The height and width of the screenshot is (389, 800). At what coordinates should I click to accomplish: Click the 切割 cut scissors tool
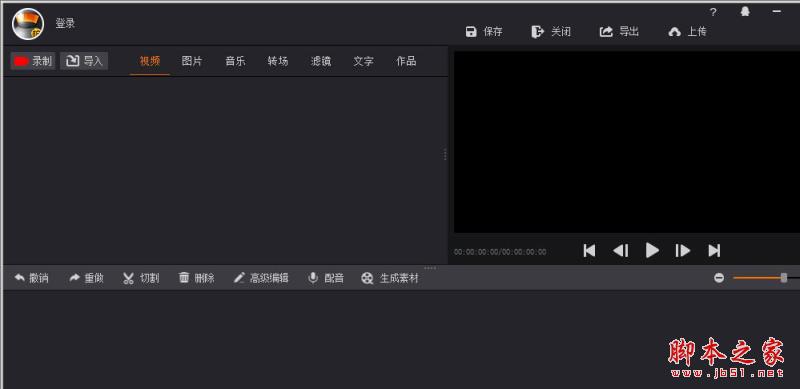(141, 278)
